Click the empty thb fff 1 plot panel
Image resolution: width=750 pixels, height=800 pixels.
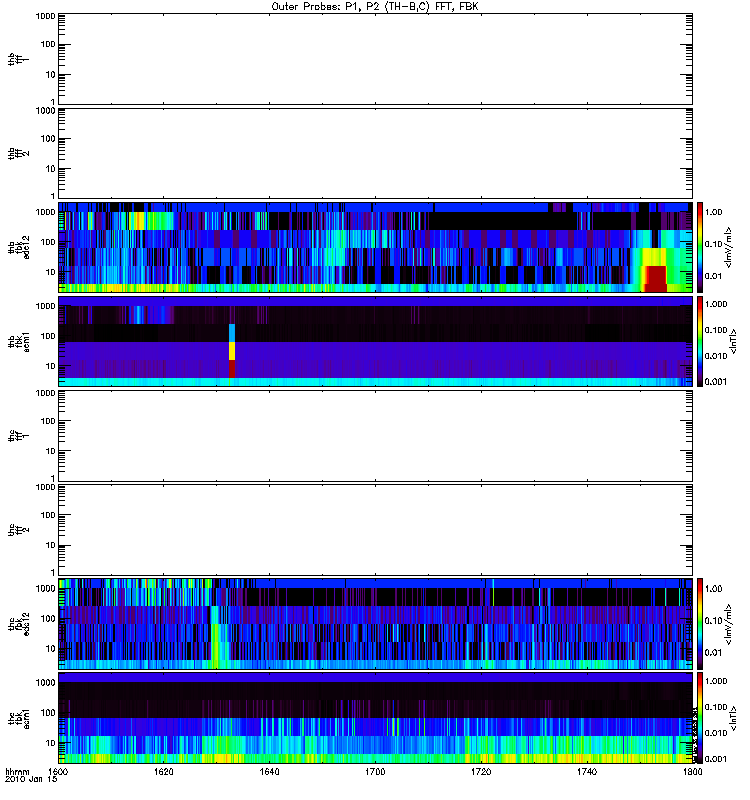pyautogui.click(x=375, y=59)
